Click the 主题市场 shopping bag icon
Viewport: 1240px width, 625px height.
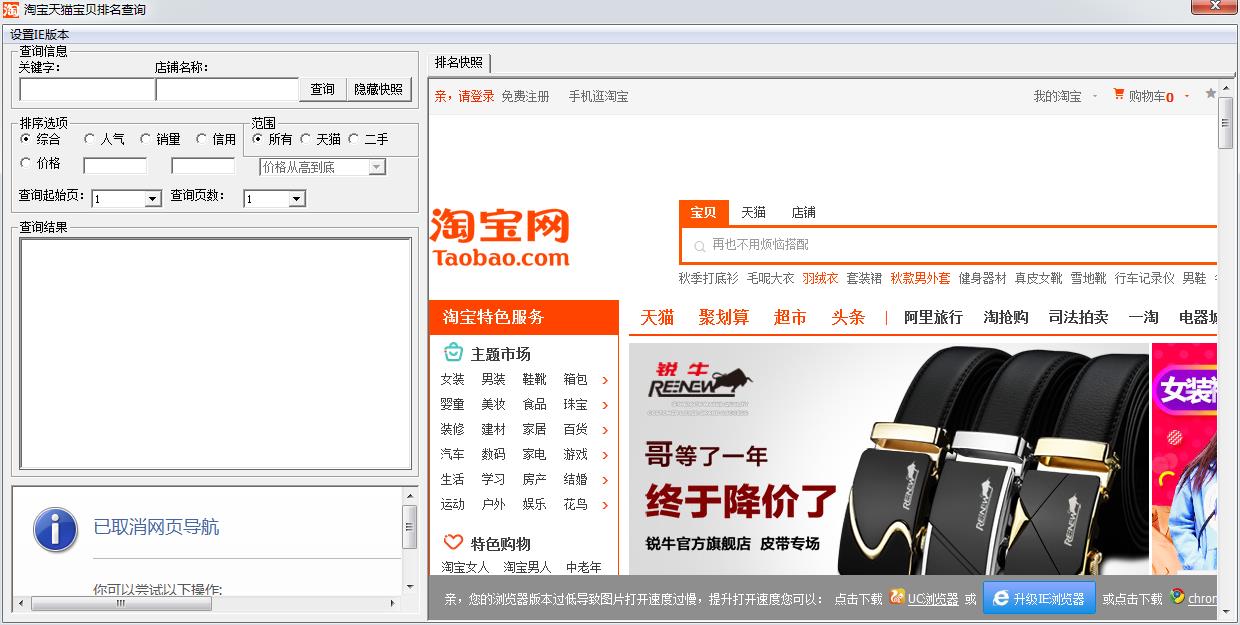click(x=453, y=353)
